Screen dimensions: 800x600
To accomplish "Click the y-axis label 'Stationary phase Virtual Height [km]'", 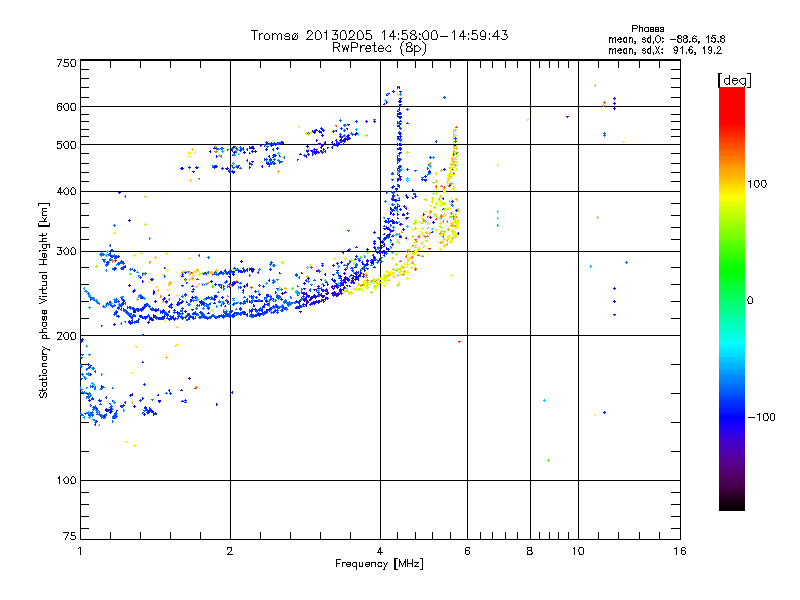I will 44,301.
